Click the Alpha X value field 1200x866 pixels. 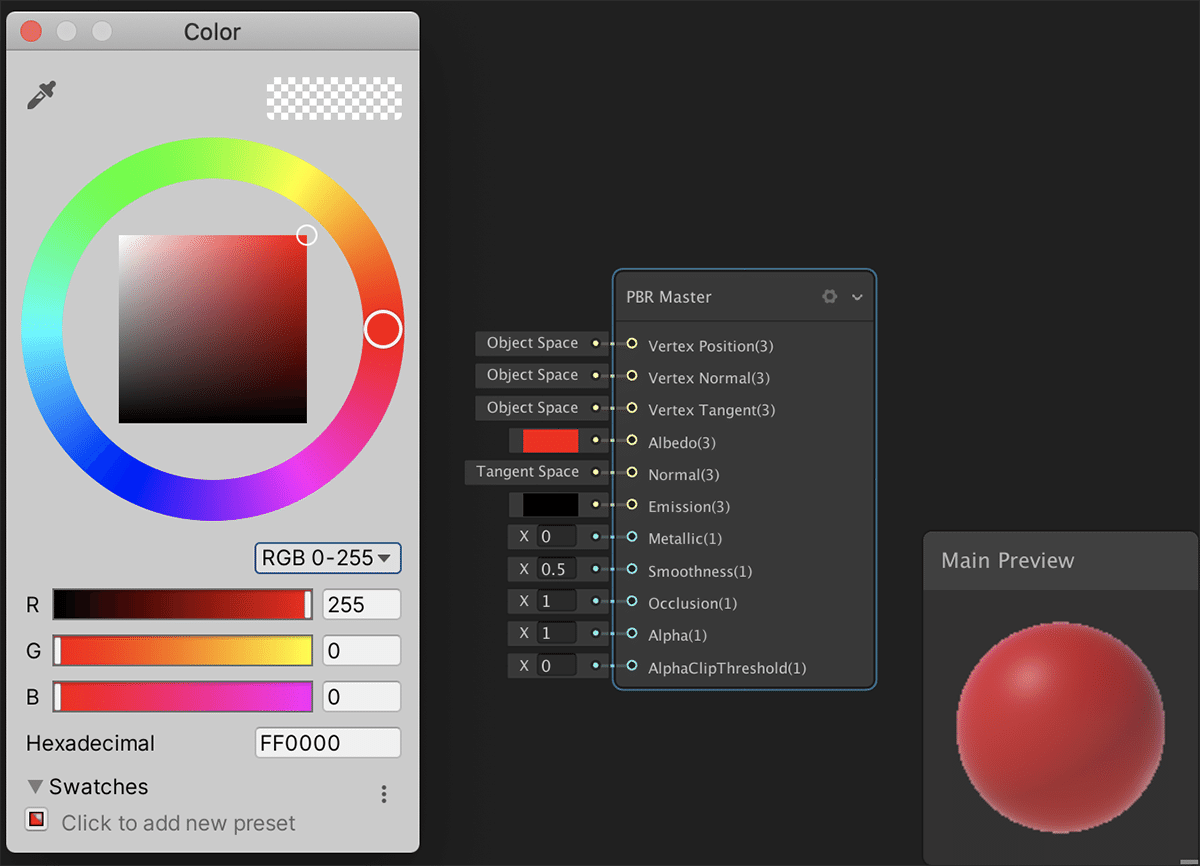tap(556, 634)
